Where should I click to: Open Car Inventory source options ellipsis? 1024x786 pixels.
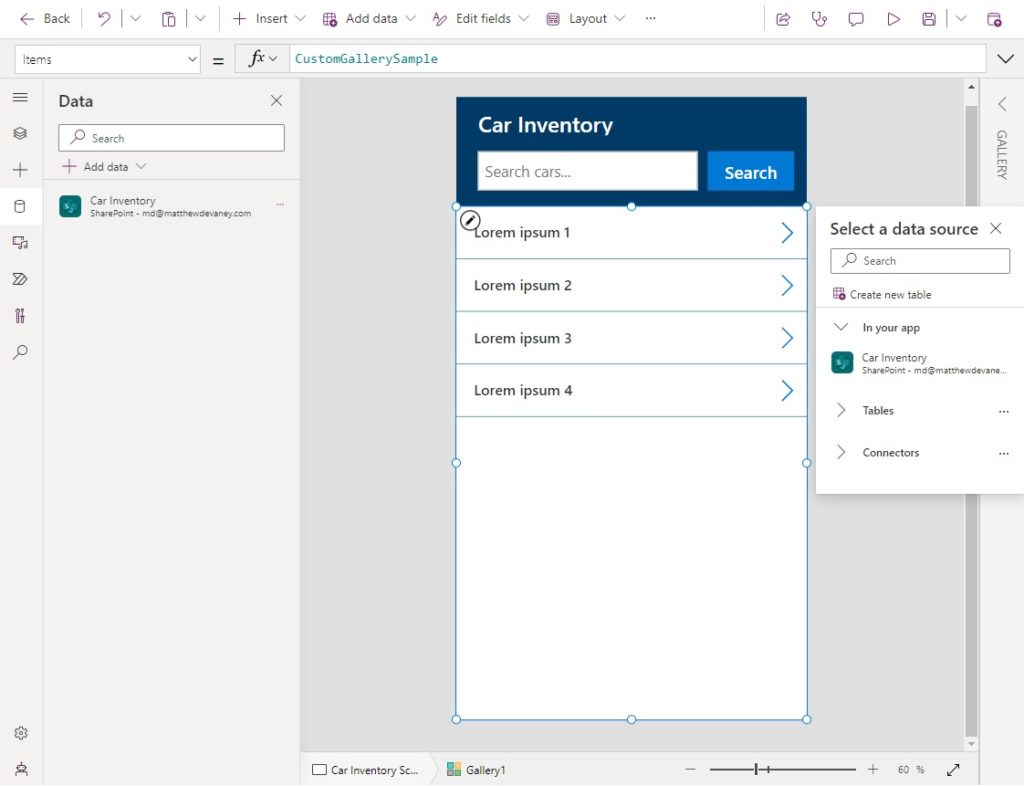coord(280,204)
